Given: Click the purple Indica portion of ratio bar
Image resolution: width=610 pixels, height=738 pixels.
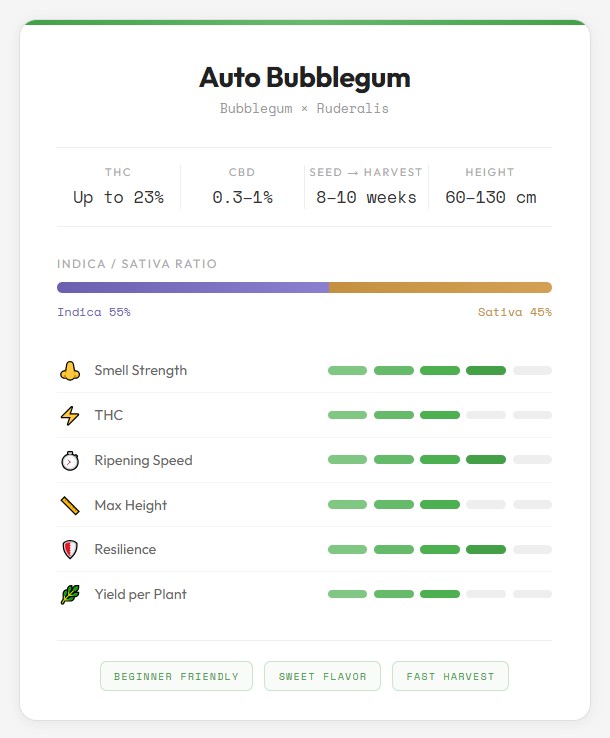Looking at the screenshot, I should [x=193, y=288].
